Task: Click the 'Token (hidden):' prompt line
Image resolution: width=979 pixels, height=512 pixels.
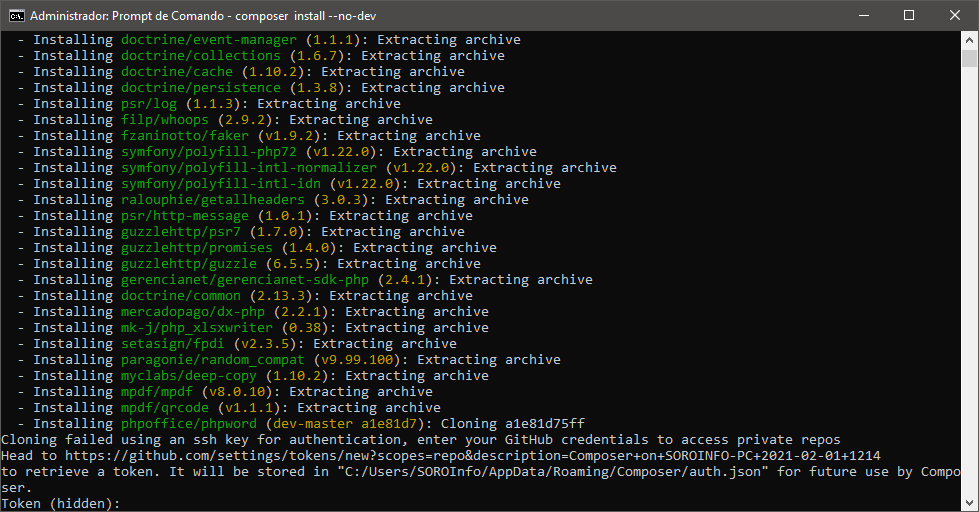Action: [61, 503]
